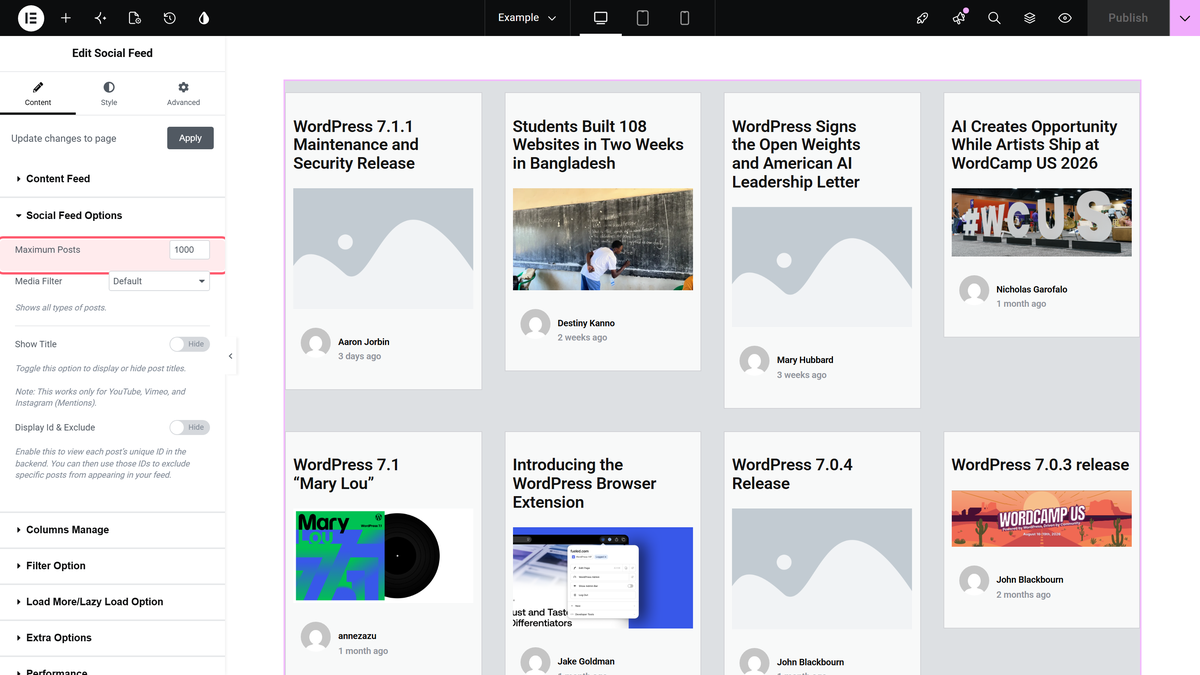
Task: Click the "2 weeks ago" timestamp
Action: [x=582, y=338]
